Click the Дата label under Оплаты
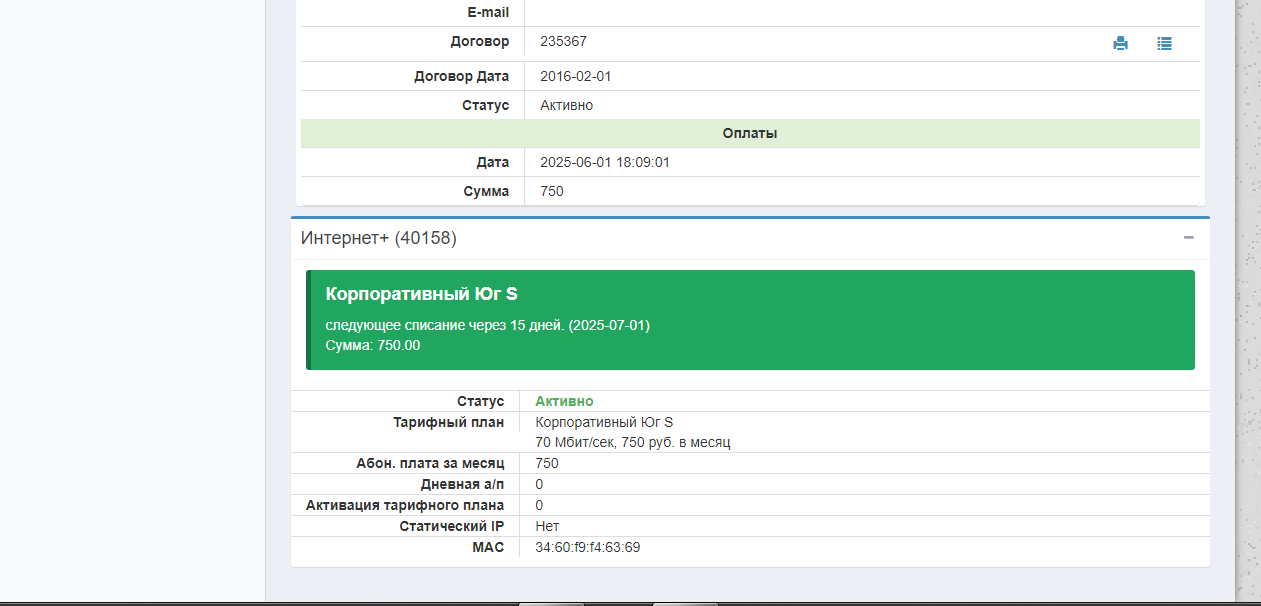Viewport: 1261px width, 606px height. coord(493,162)
